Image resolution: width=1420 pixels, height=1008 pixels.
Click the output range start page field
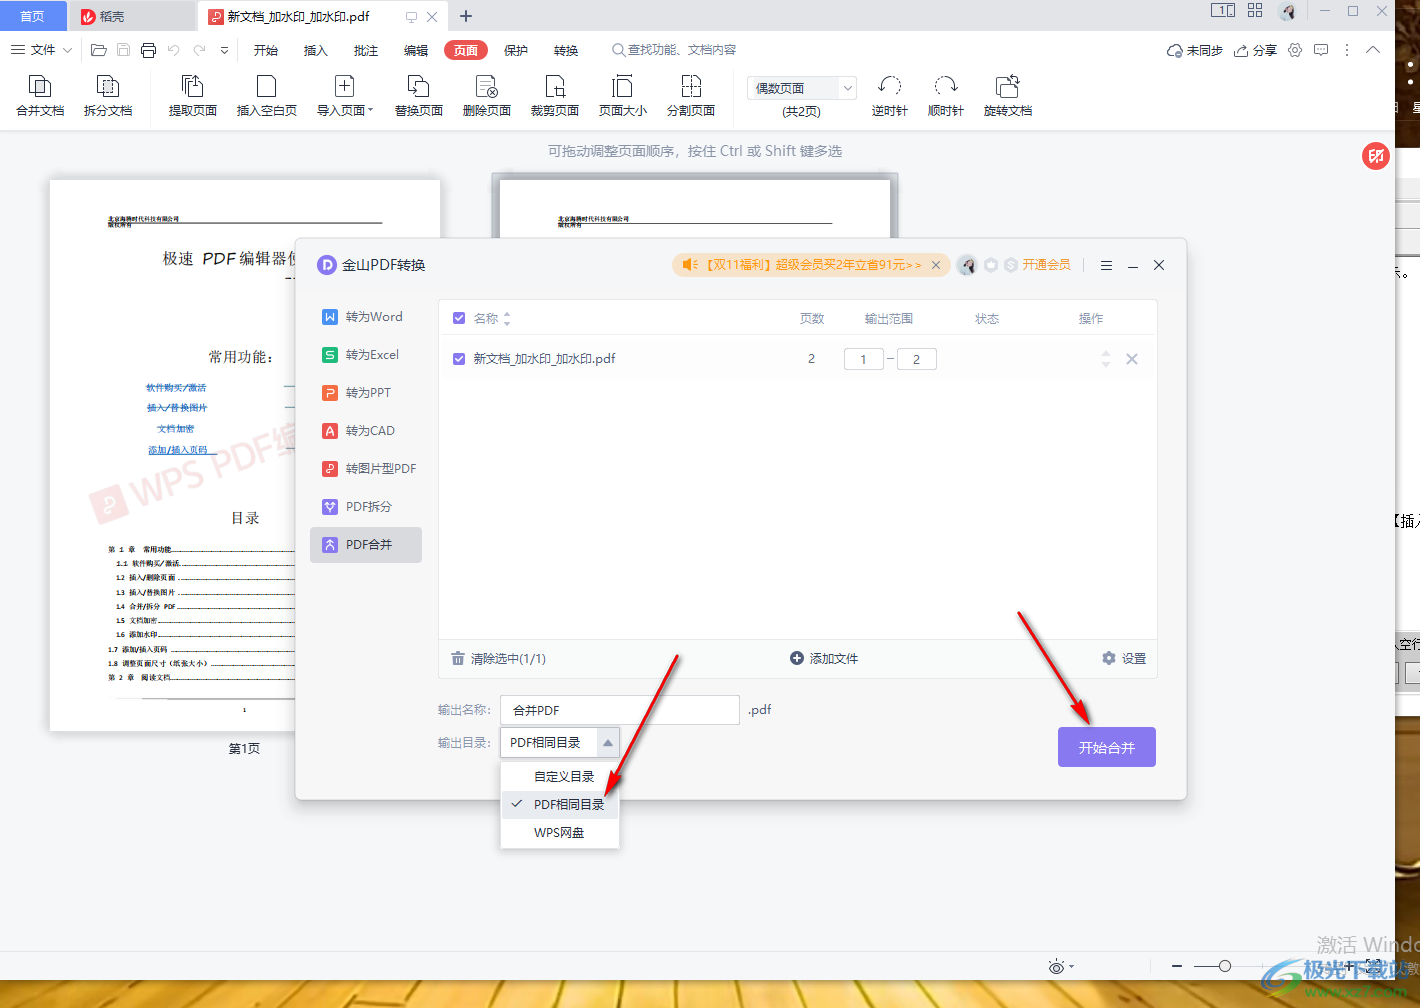863,359
